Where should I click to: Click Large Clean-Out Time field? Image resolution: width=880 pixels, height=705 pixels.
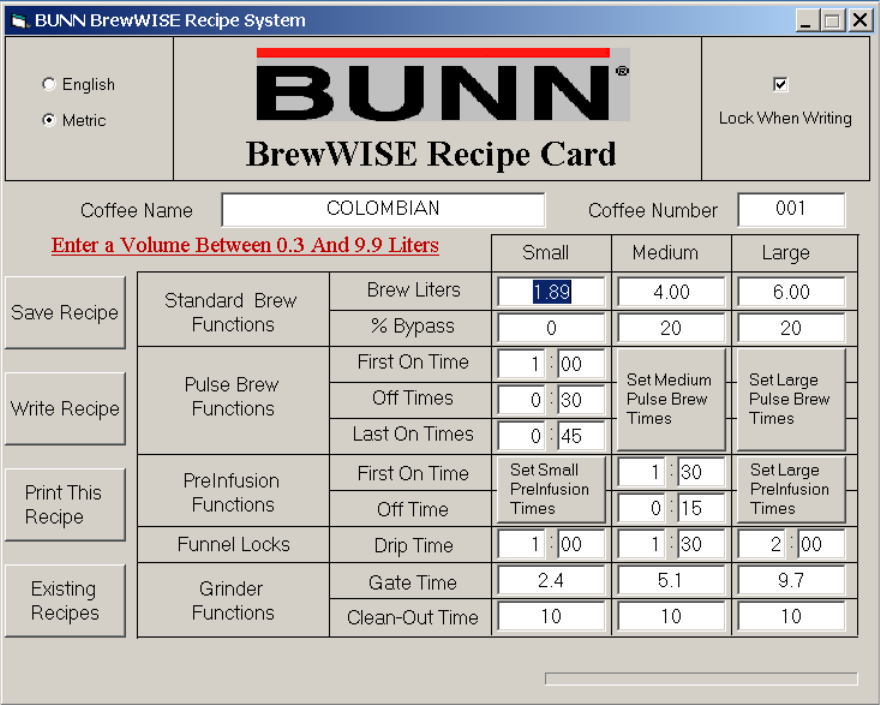click(791, 616)
